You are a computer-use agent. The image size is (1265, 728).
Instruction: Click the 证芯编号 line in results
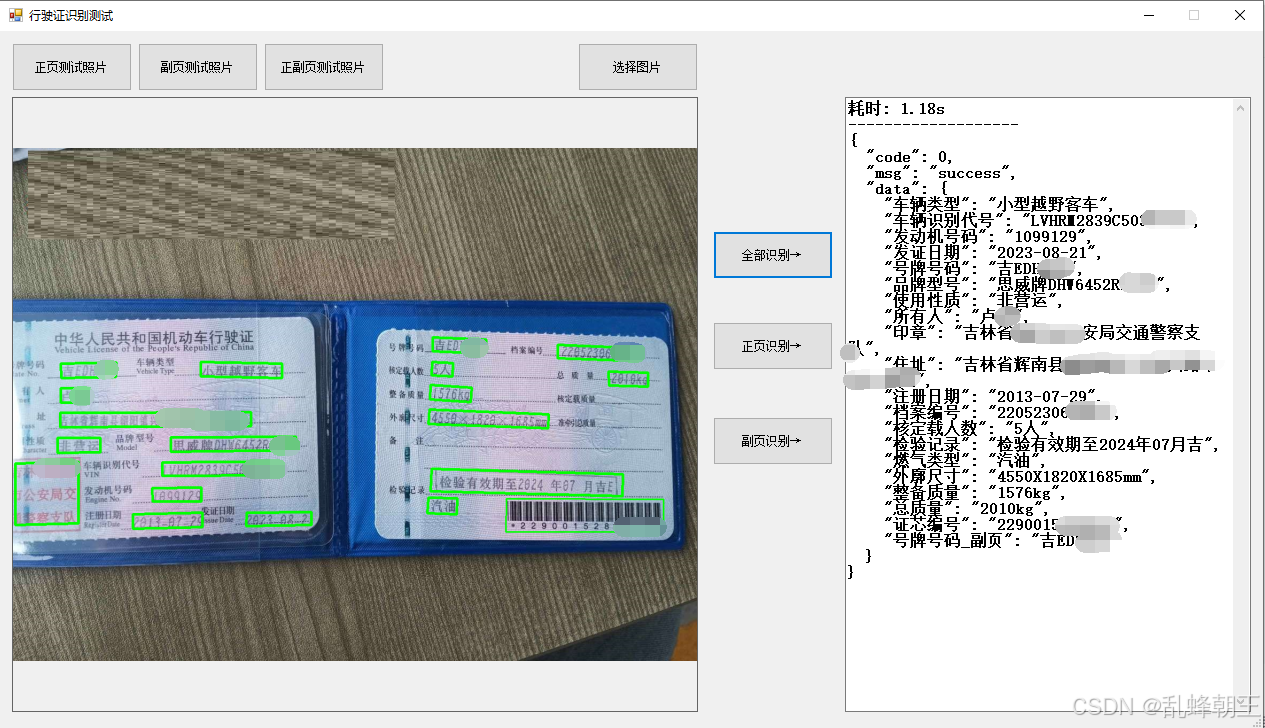click(x=1007, y=524)
